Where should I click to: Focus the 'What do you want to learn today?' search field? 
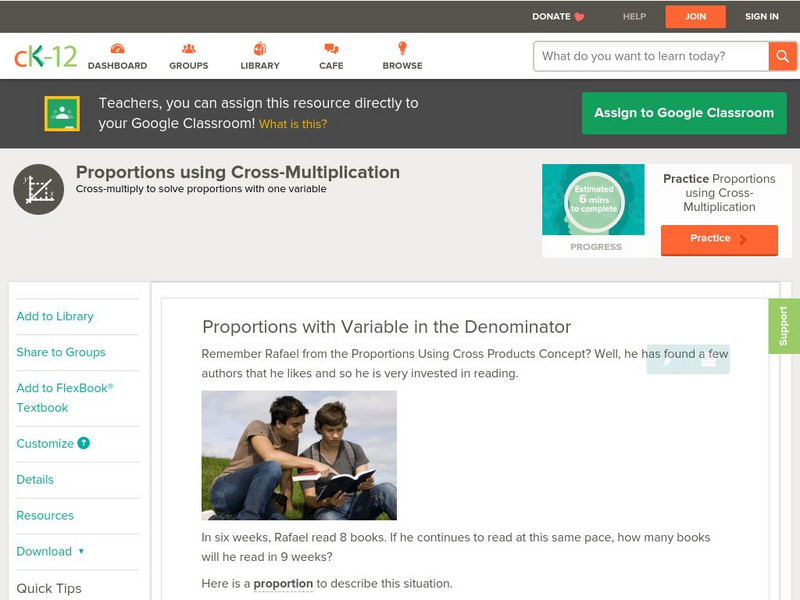(651, 56)
